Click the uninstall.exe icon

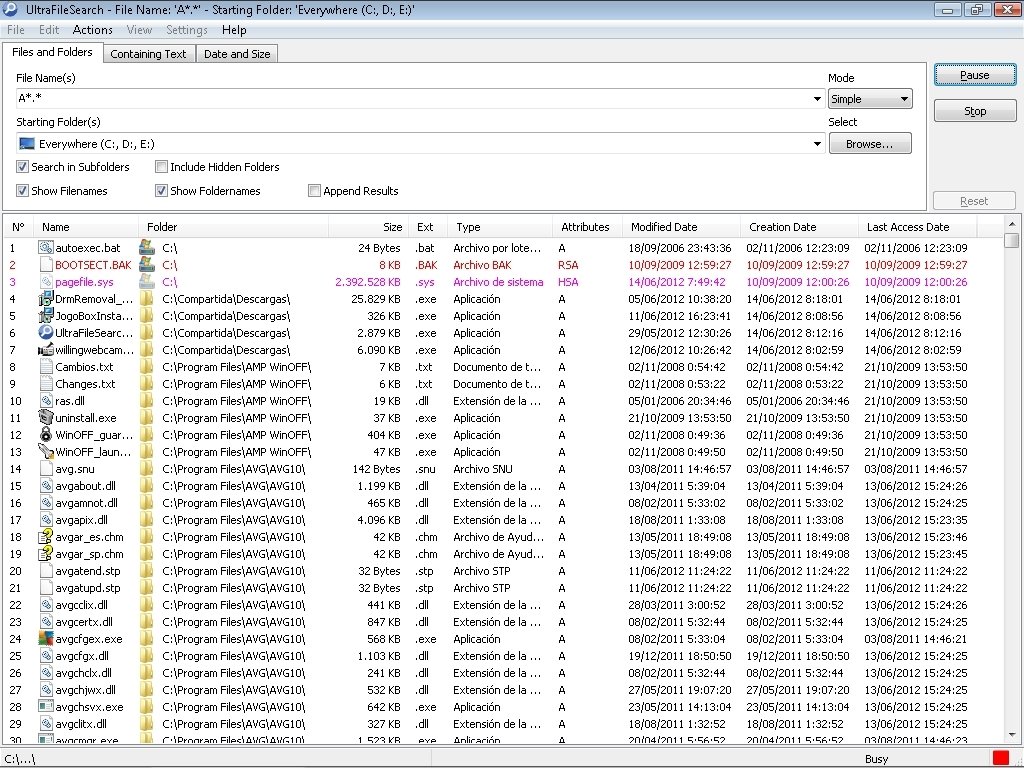point(46,417)
